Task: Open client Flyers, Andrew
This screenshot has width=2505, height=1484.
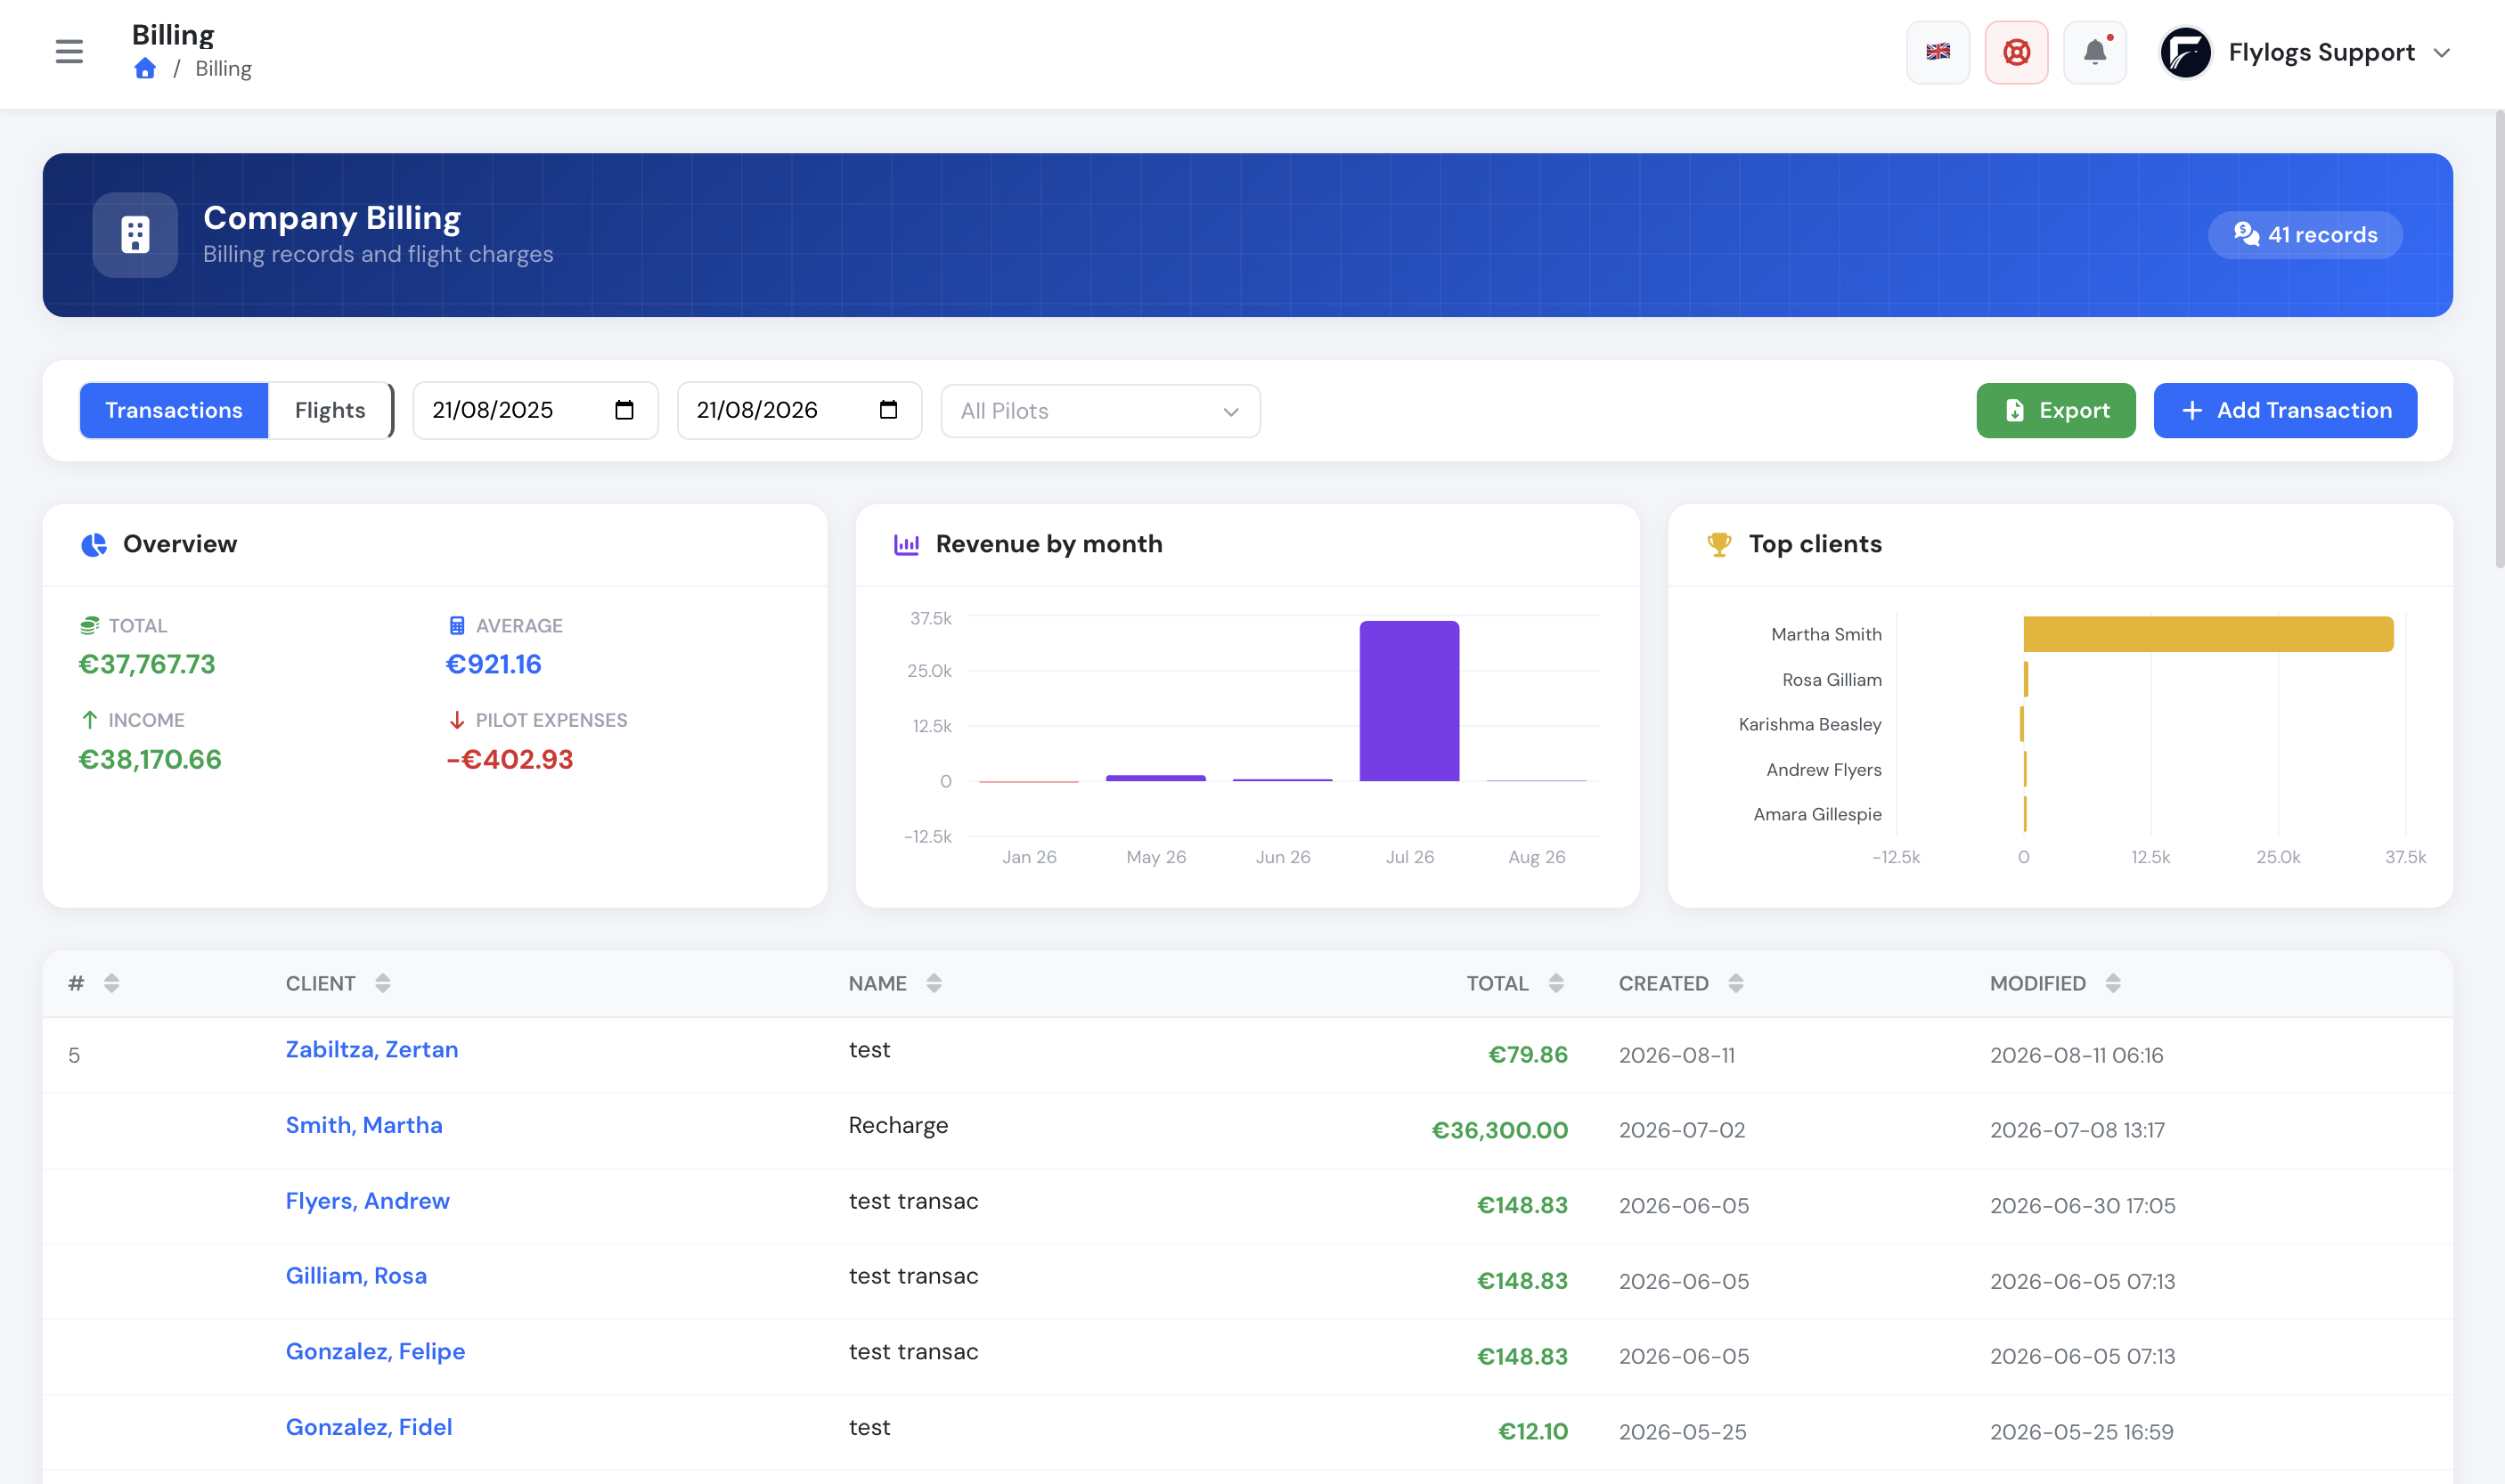Action: (x=368, y=1201)
